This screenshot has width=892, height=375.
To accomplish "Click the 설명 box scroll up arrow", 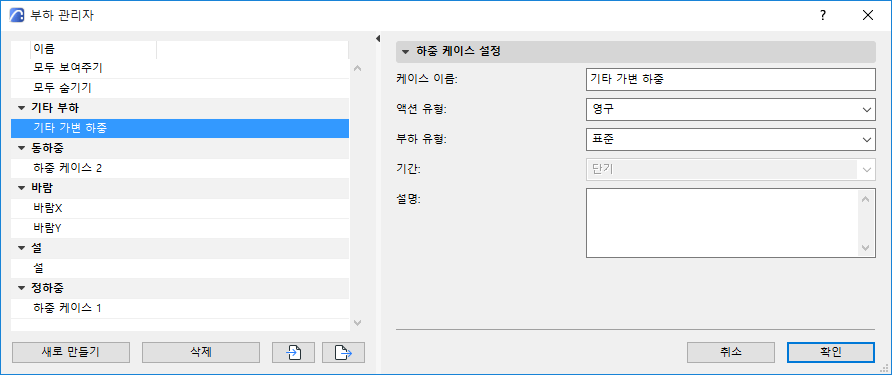I will click(x=865, y=199).
